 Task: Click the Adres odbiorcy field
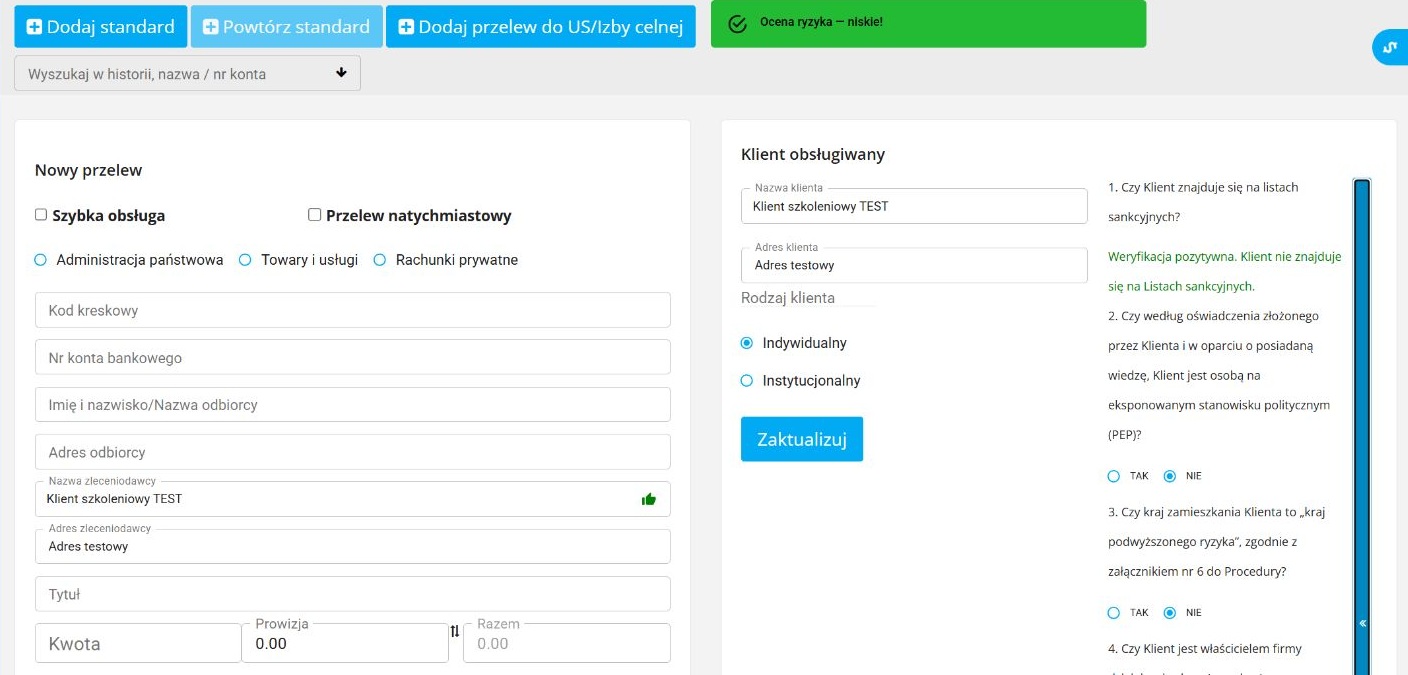352,452
